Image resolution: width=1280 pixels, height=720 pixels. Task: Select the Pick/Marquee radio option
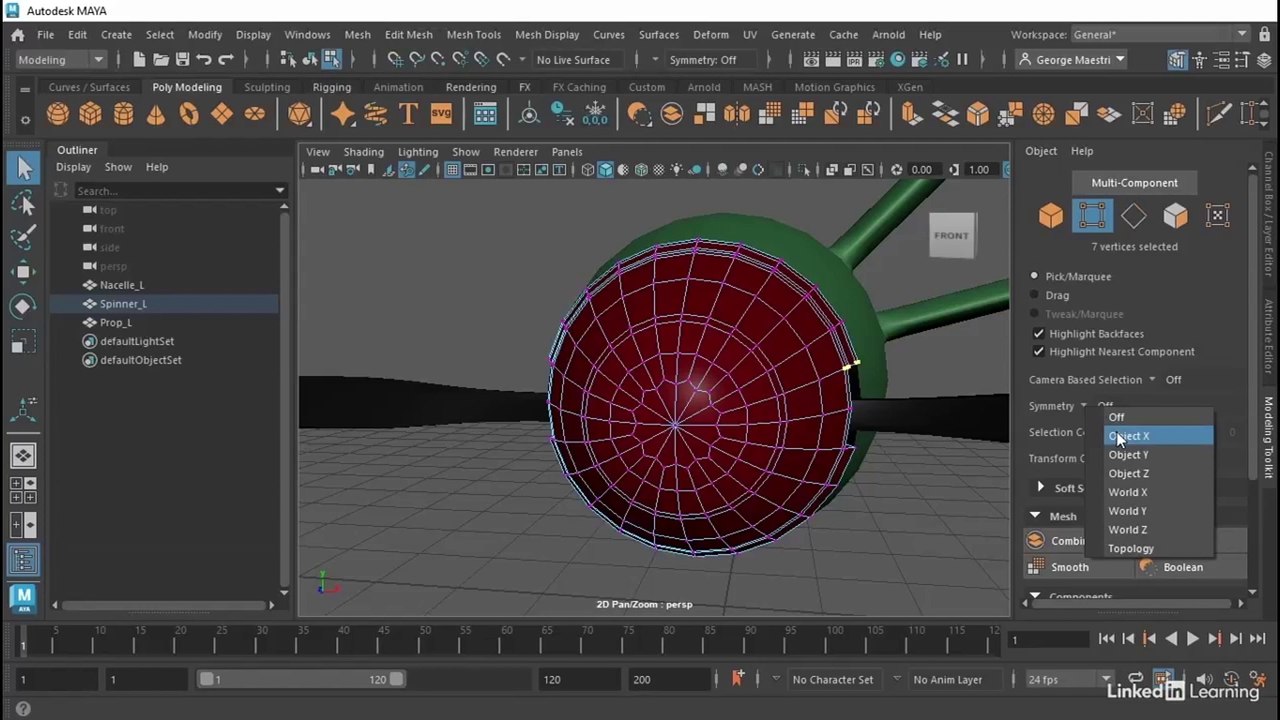click(x=1034, y=276)
